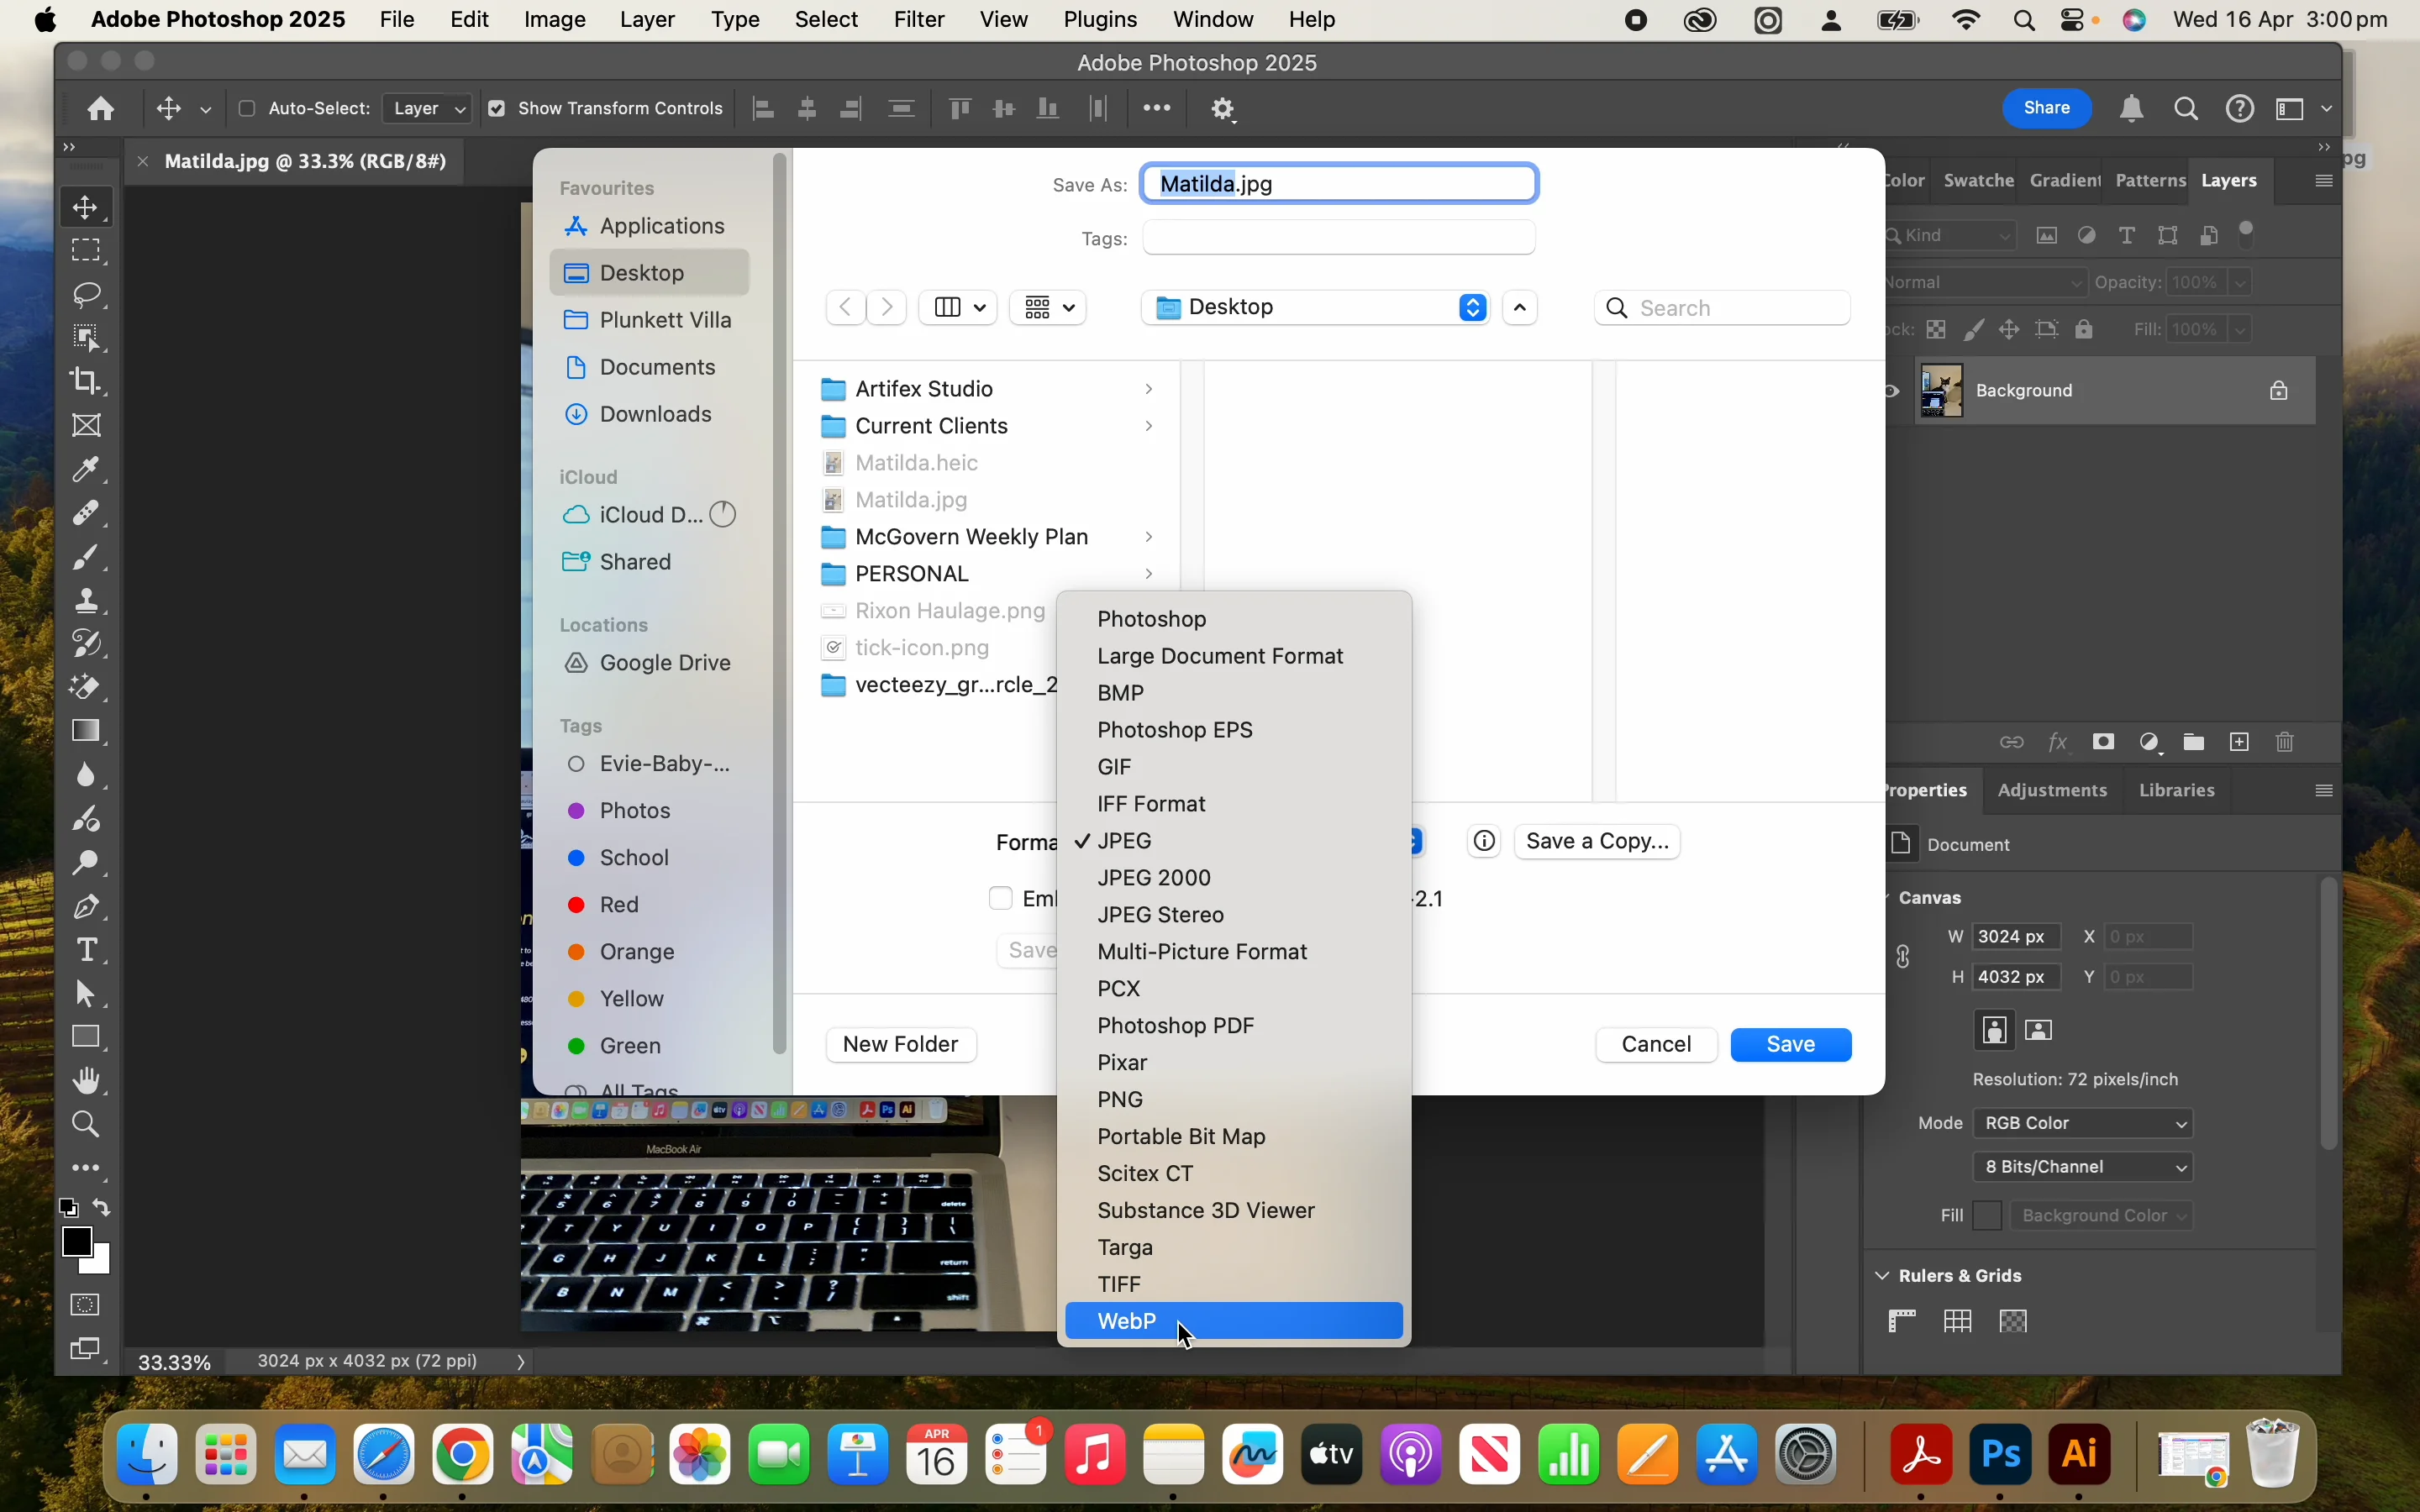The image size is (2420, 1512).
Task: Select the Horizontal Type tool
Action: tap(86, 950)
